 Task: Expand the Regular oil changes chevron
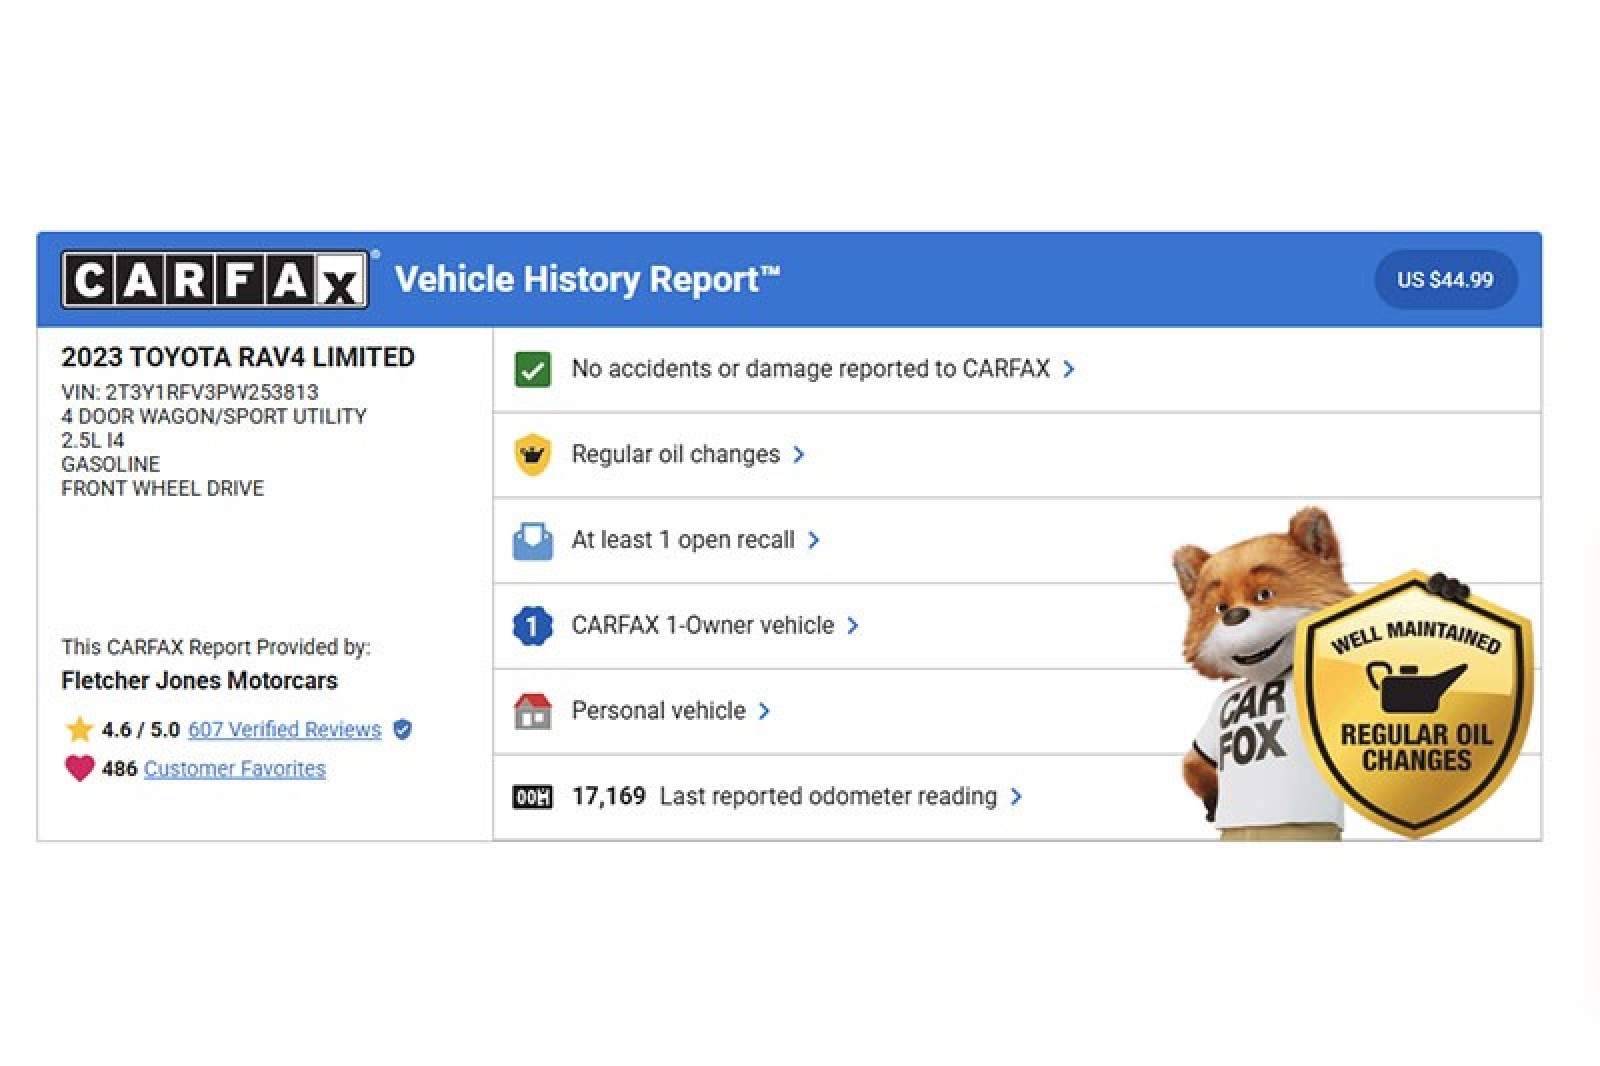(798, 455)
